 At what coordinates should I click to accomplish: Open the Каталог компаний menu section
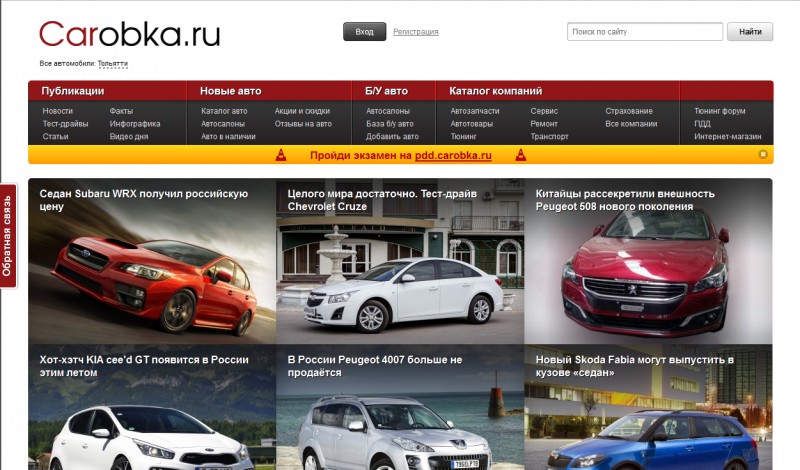coord(495,91)
